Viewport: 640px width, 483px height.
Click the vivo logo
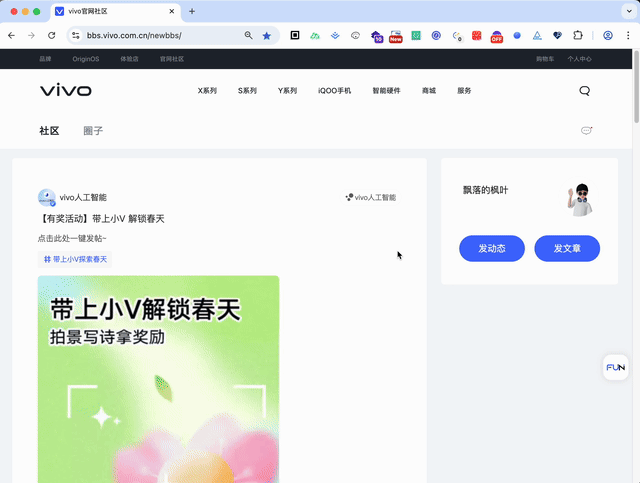click(66, 90)
